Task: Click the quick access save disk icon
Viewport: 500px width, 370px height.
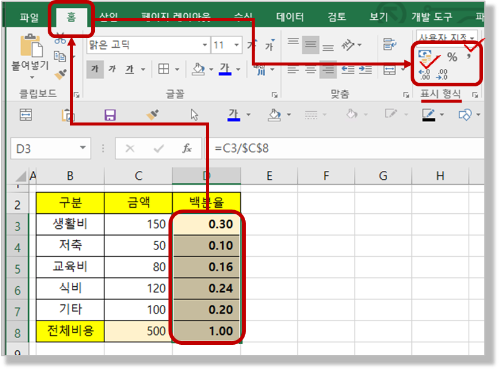Action: (110, 115)
